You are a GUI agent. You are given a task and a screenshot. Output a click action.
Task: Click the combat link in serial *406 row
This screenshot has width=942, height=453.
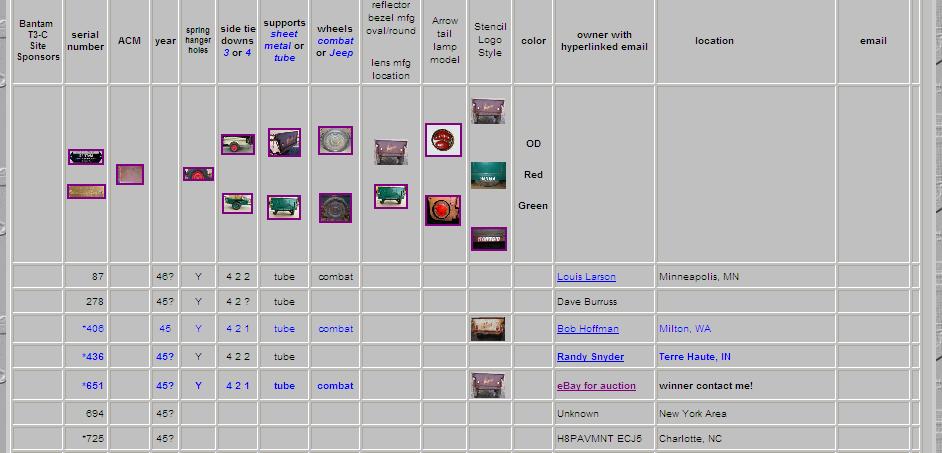335,329
